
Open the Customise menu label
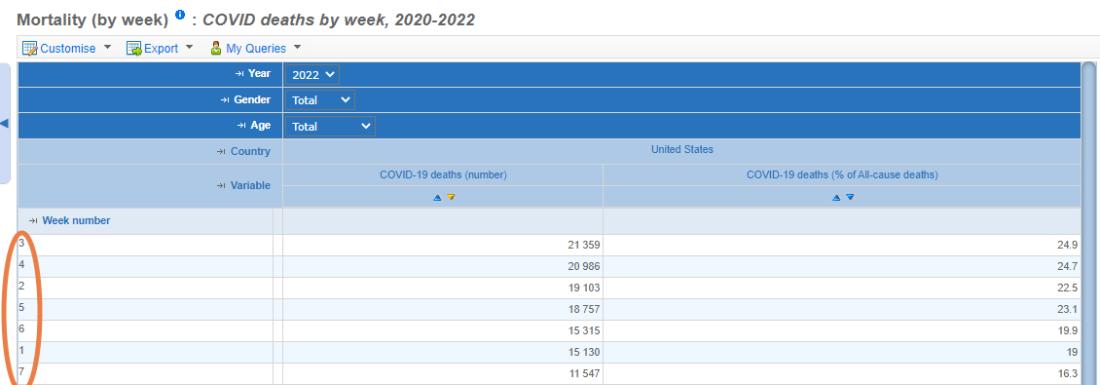(68, 48)
